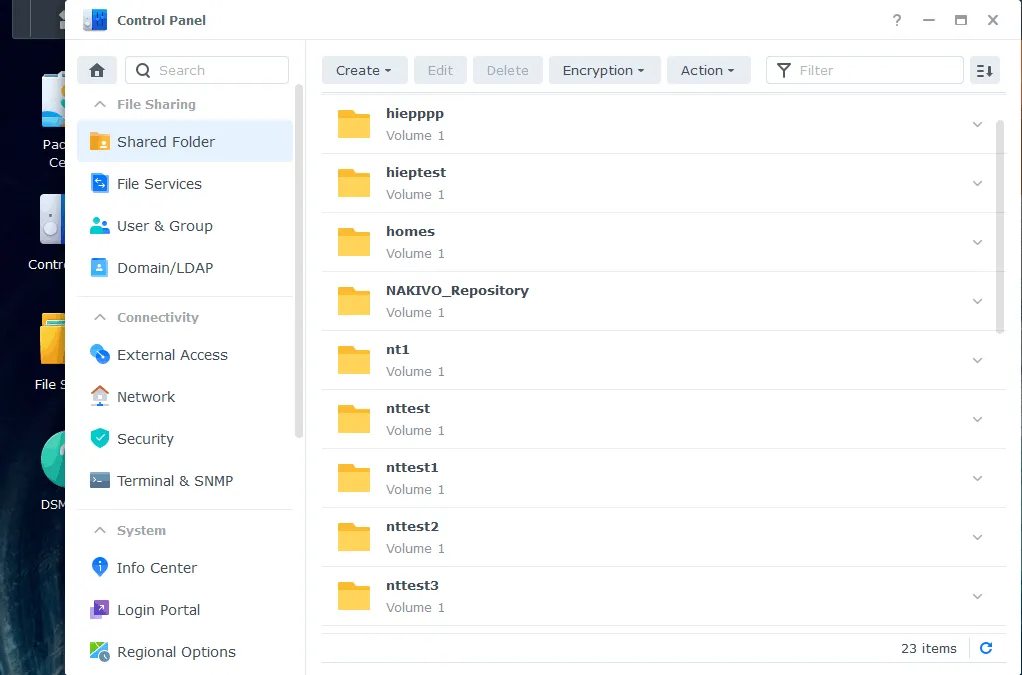Open Terminal & SNMP settings
The width and height of the screenshot is (1022, 675).
174,481
